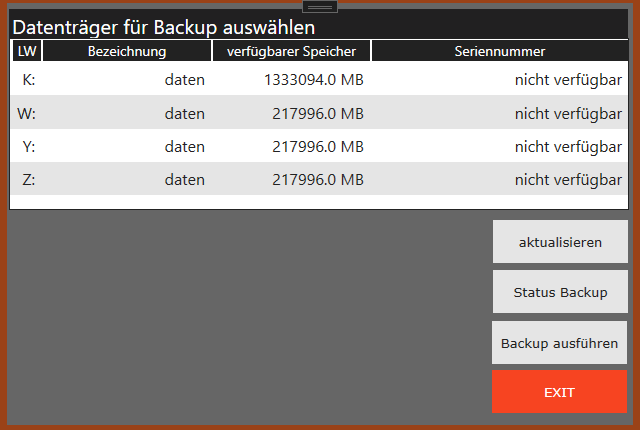Sort by the LW column header
The height and width of the screenshot is (430, 640).
point(27,51)
